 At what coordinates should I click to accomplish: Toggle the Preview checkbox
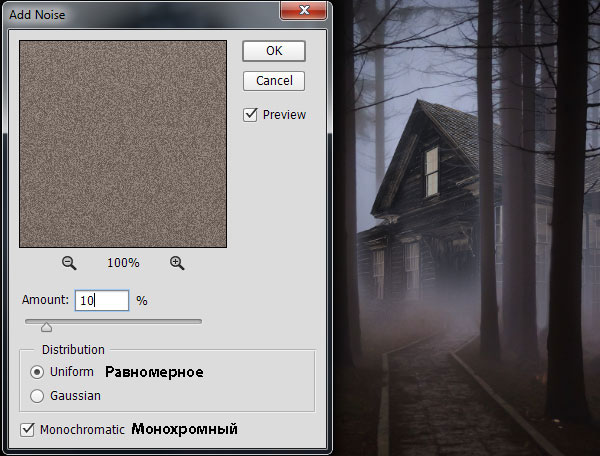pyautogui.click(x=250, y=114)
